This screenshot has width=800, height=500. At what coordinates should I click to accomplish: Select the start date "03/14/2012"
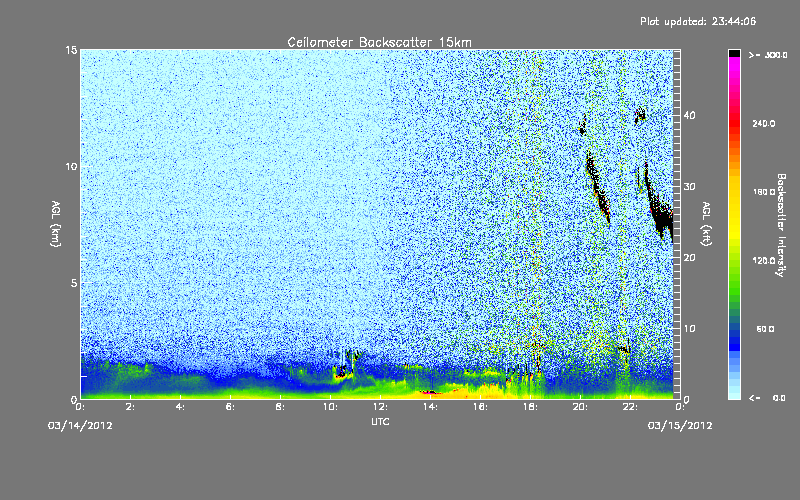pos(80,426)
